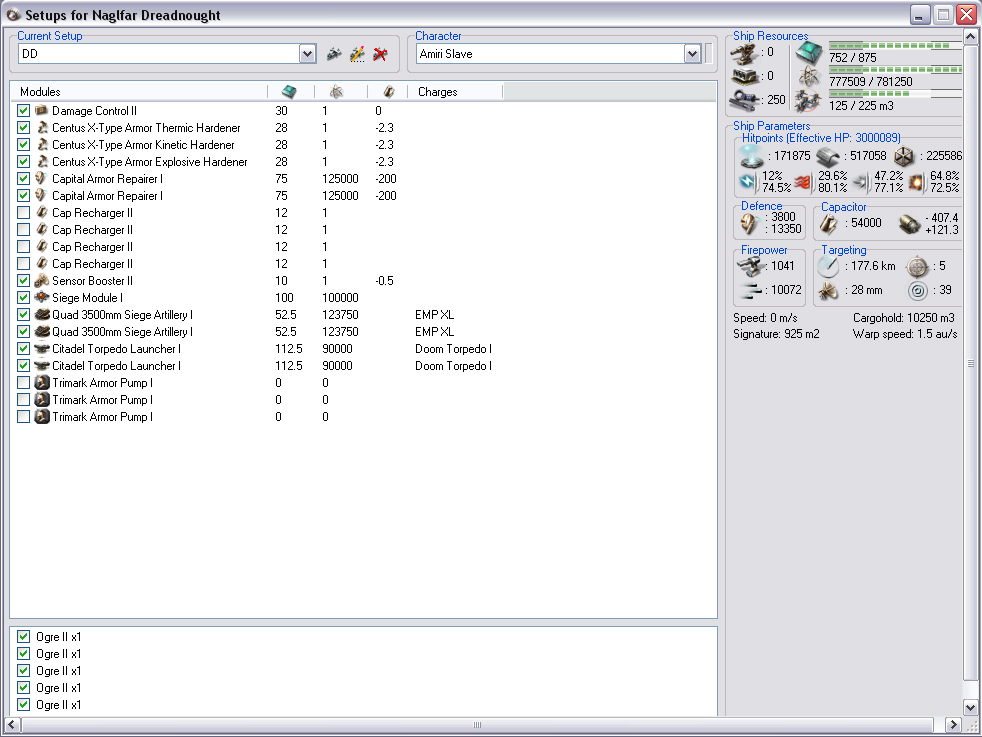Click the Signature: 925 m2 text
Screen dimensions: 982x737
pyautogui.click(x=776, y=334)
